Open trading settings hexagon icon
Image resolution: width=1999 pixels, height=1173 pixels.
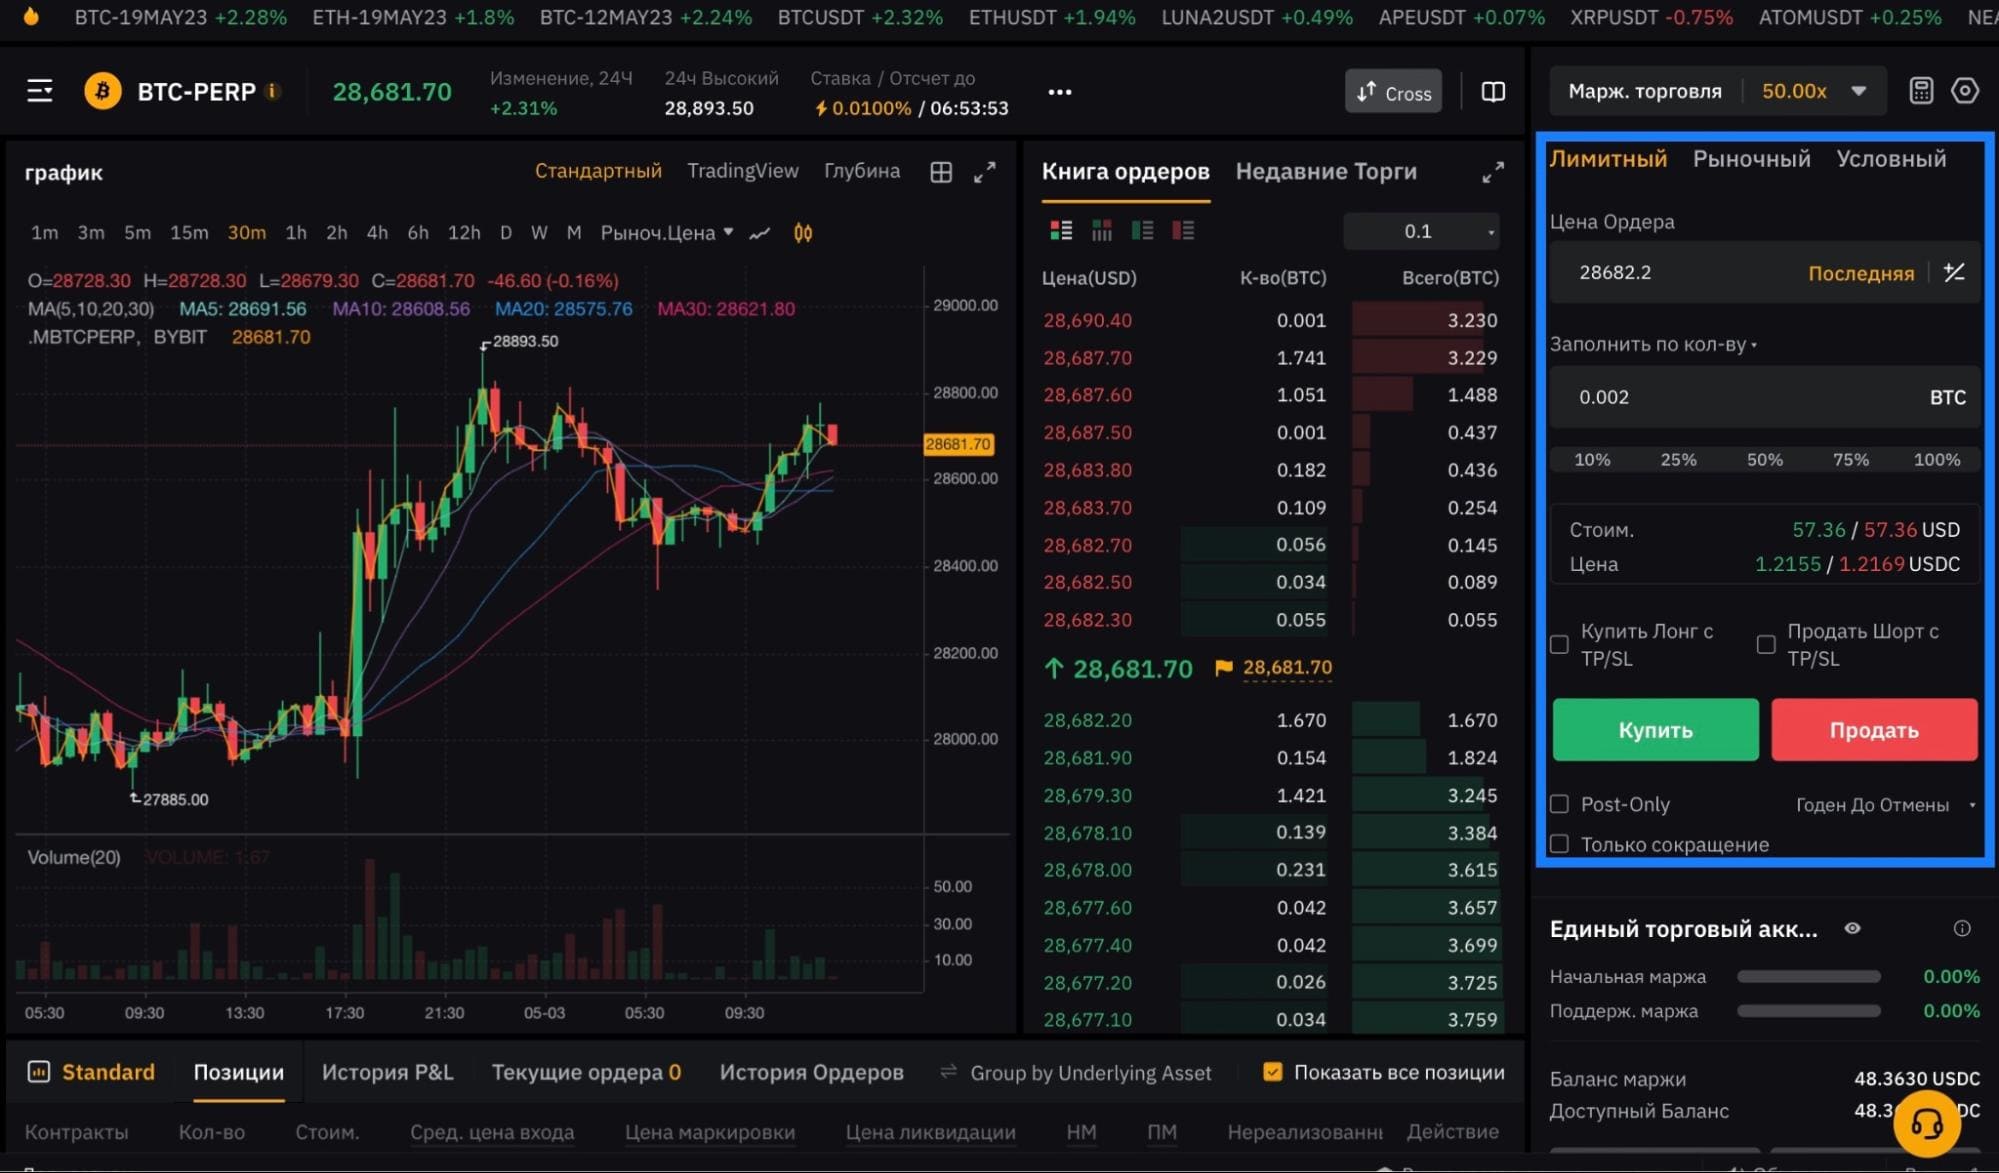1964,91
